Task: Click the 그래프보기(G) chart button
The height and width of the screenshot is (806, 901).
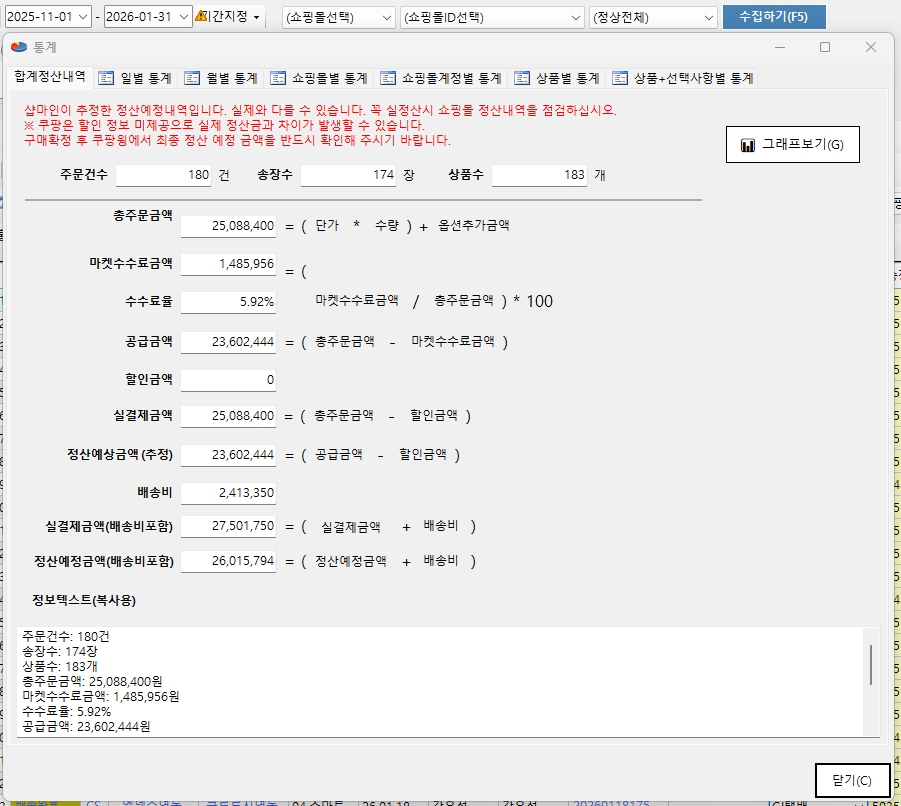Action: coord(792,145)
